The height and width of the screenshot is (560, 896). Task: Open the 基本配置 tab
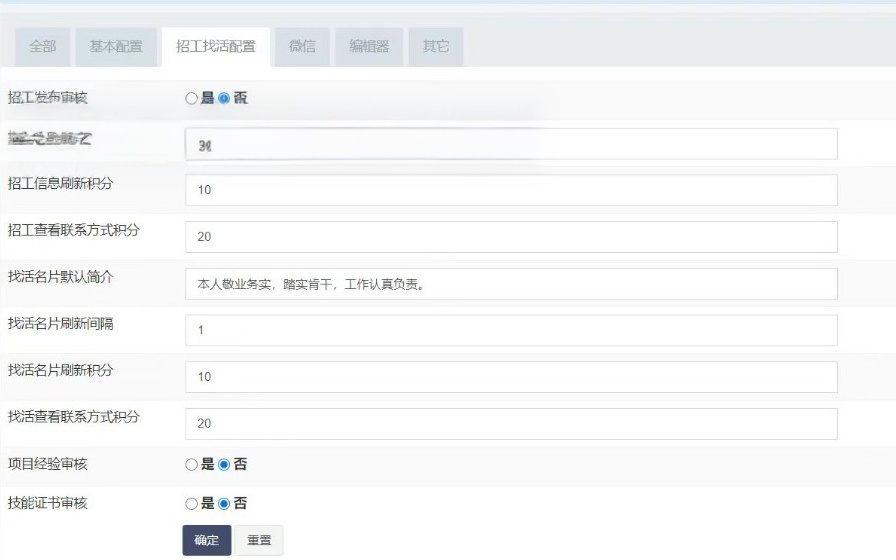point(116,46)
